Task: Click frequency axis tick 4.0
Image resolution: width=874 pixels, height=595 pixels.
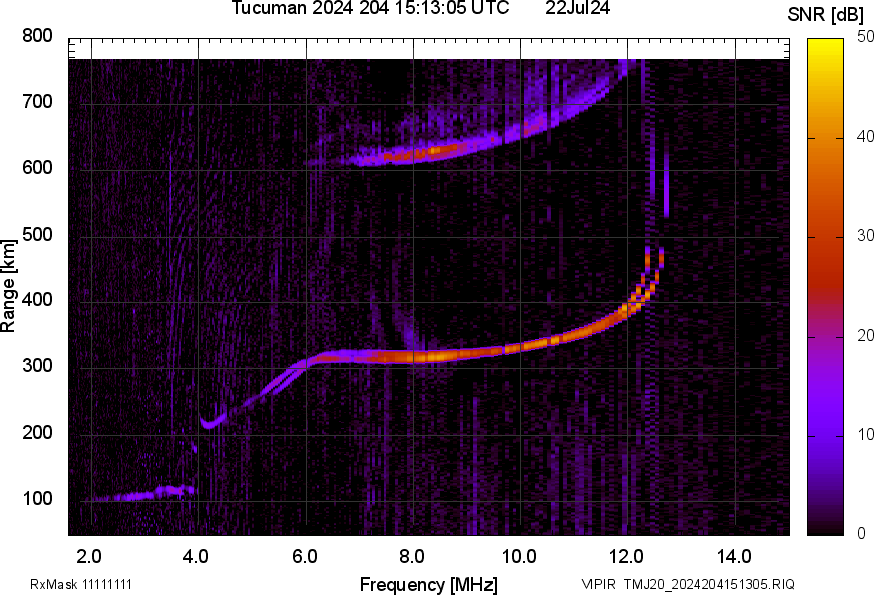Action: point(196,557)
